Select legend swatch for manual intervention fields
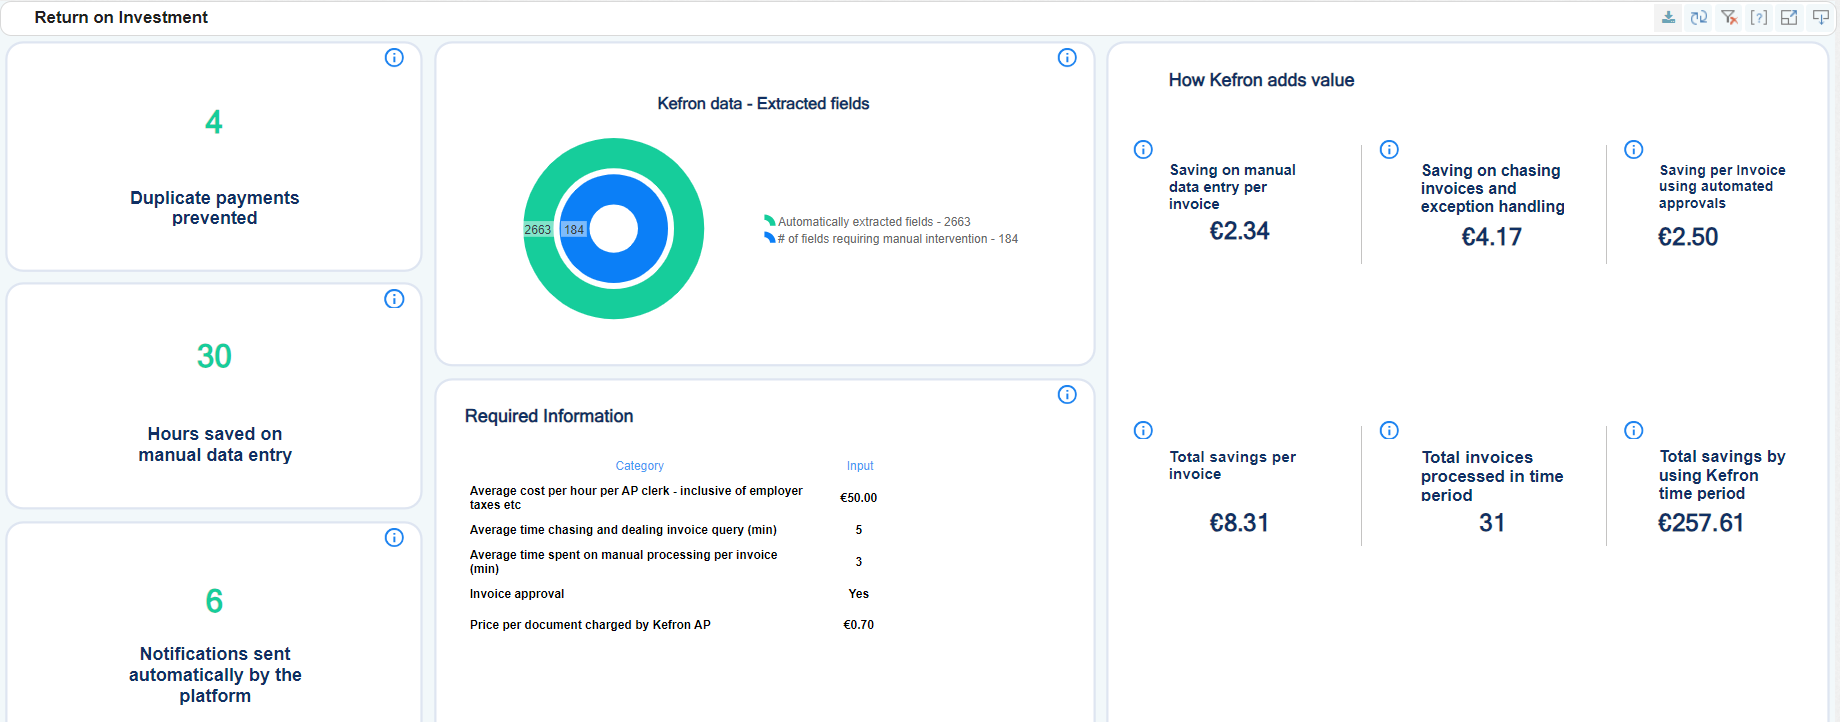This screenshot has height=722, width=1840. point(769,238)
